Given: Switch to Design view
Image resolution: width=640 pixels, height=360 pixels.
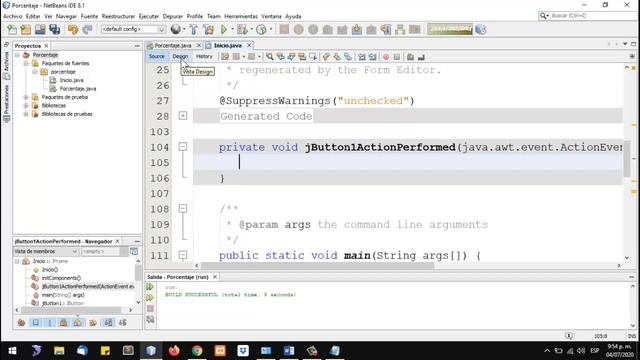Looking at the screenshot, I should coord(180,56).
